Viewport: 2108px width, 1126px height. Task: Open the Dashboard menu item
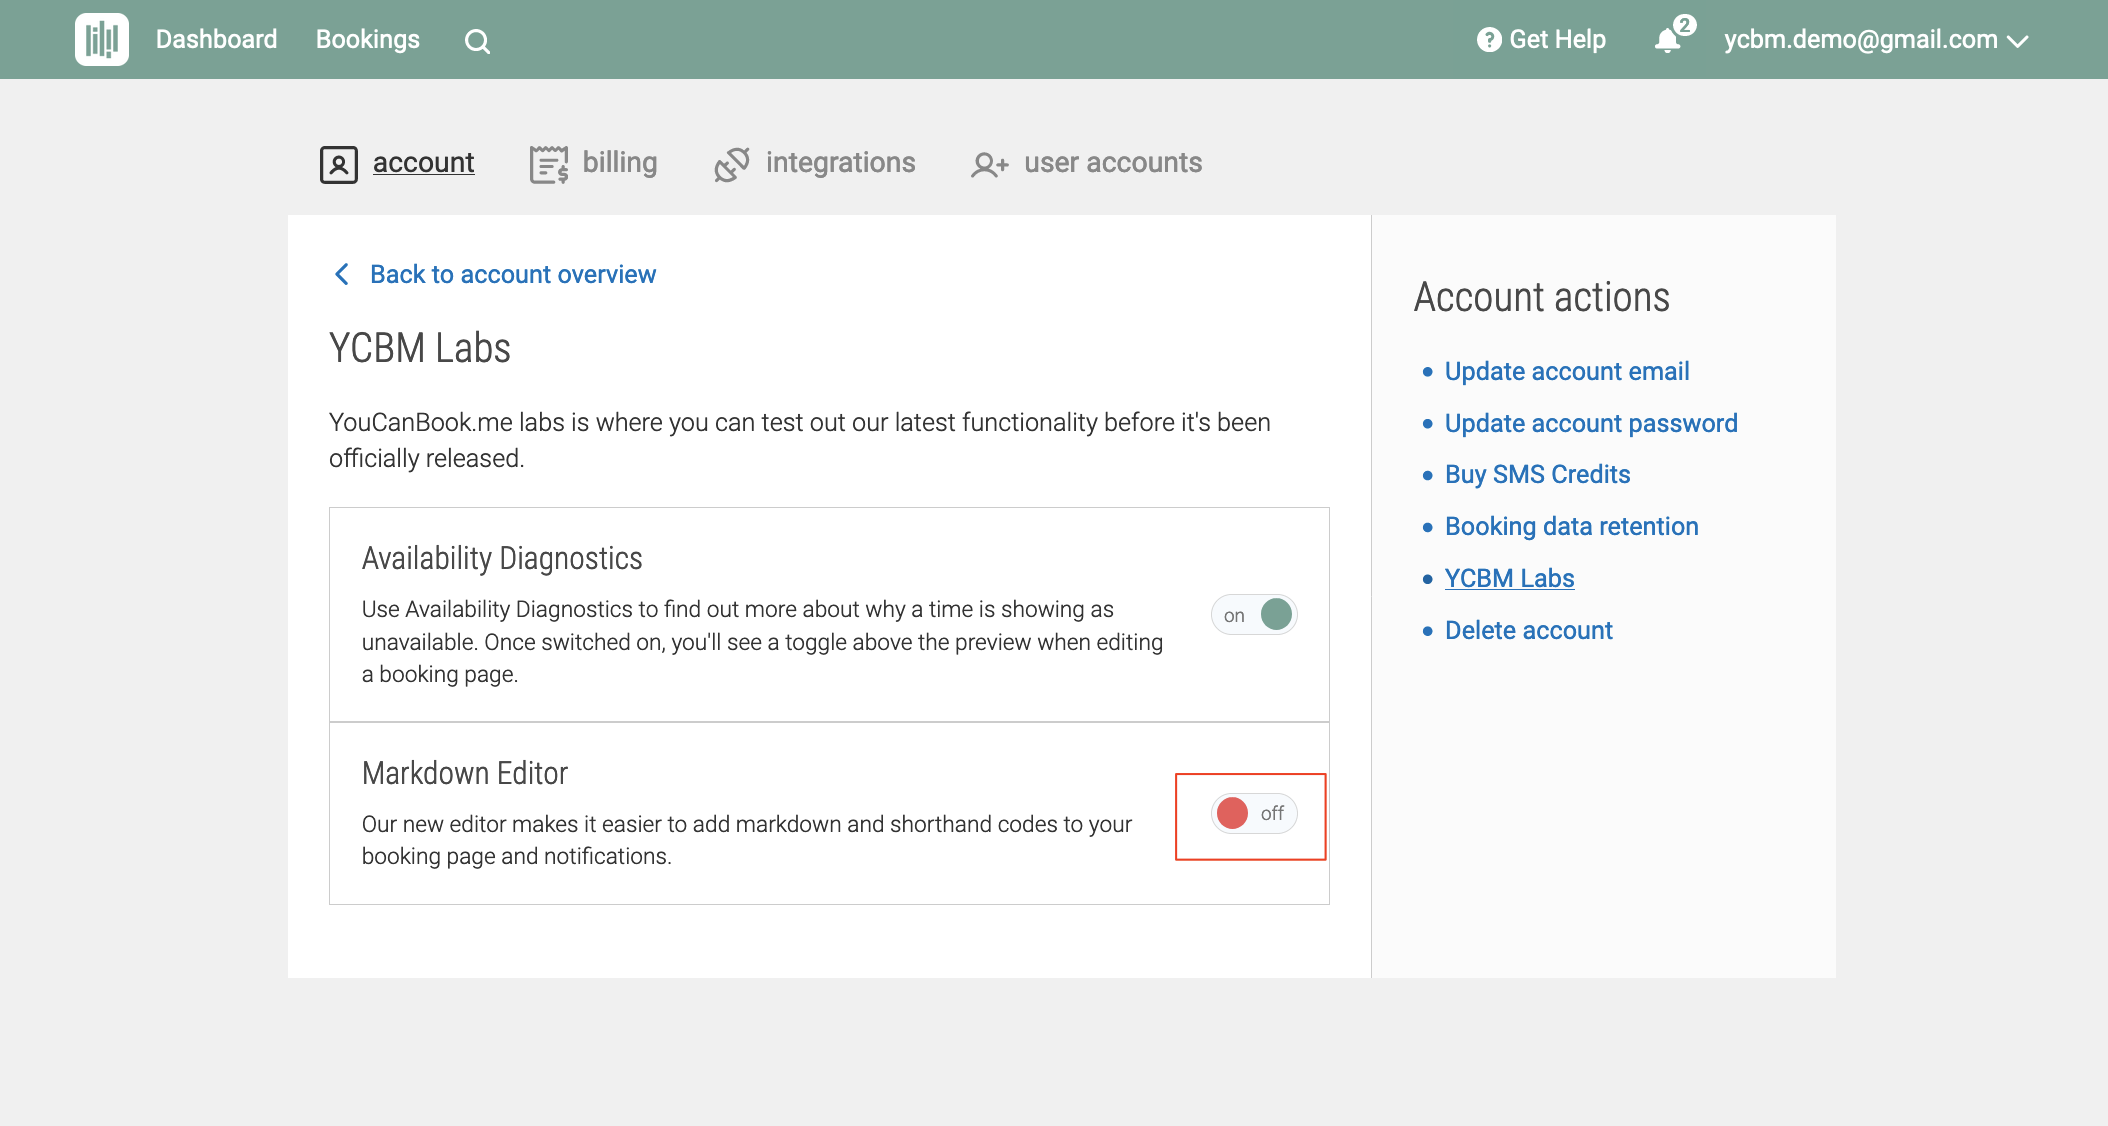click(216, 40)
